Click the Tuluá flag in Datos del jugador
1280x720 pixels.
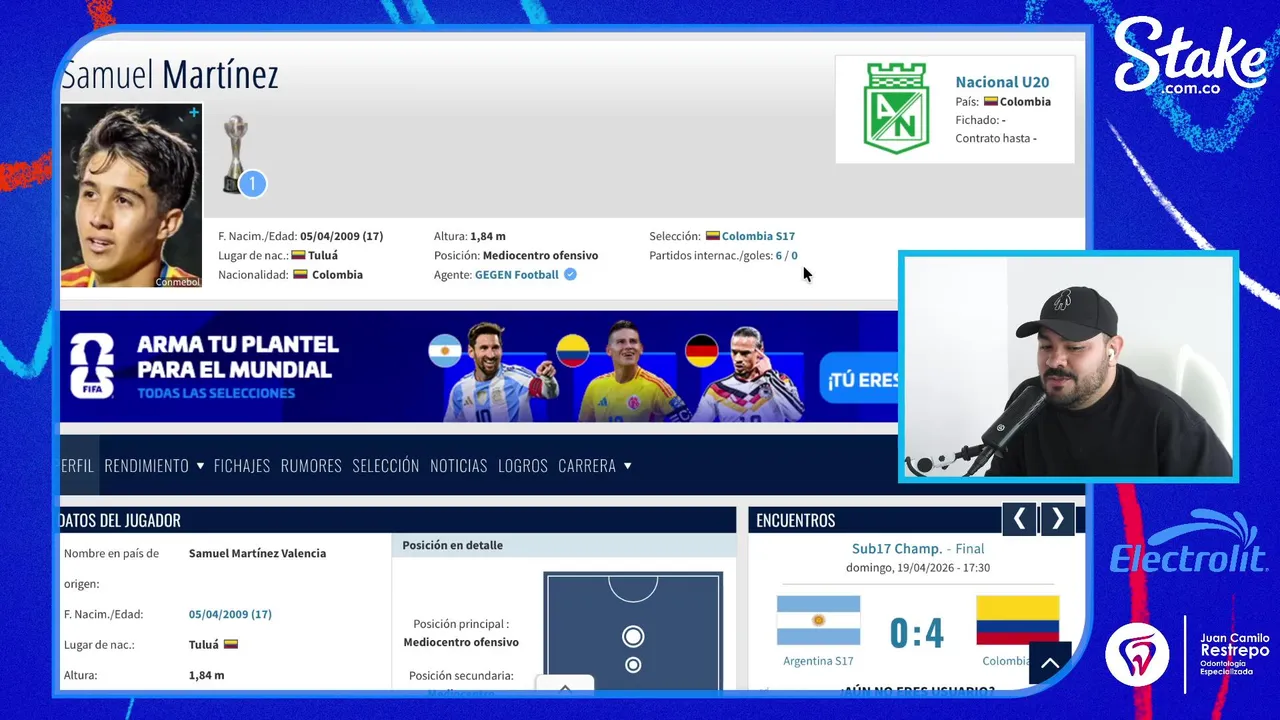(x=231, y=645)
